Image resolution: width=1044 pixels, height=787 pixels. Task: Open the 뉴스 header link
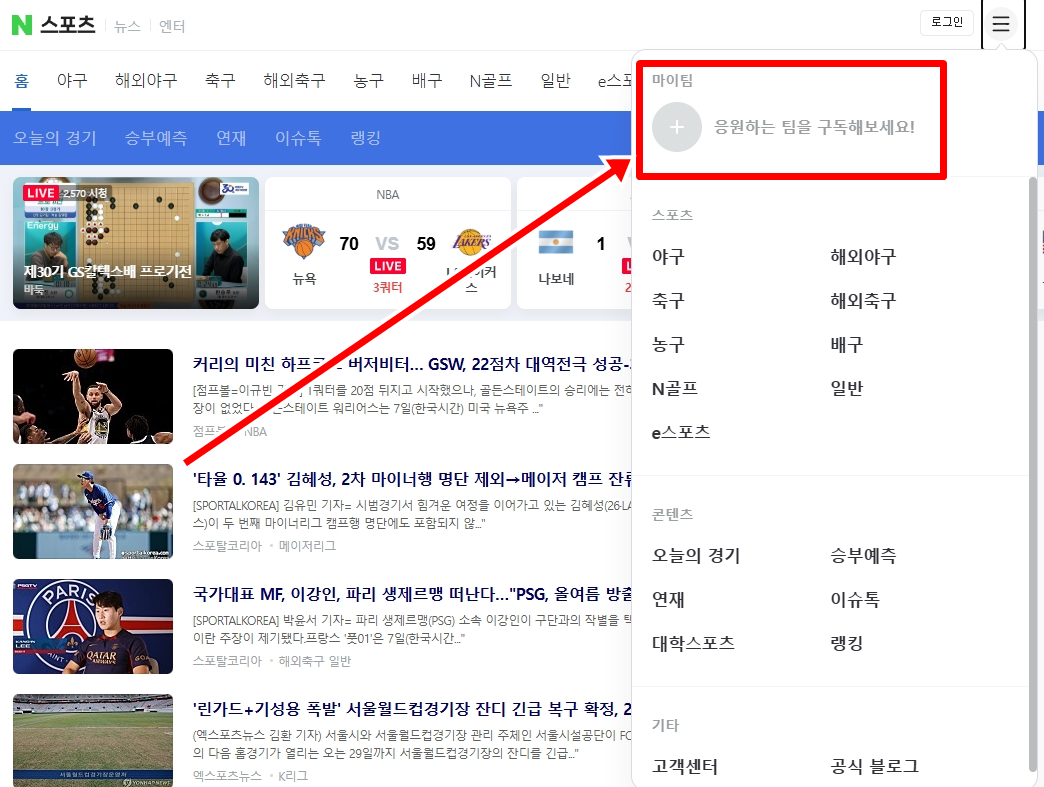pyautogui.click(x=127, y=27)
